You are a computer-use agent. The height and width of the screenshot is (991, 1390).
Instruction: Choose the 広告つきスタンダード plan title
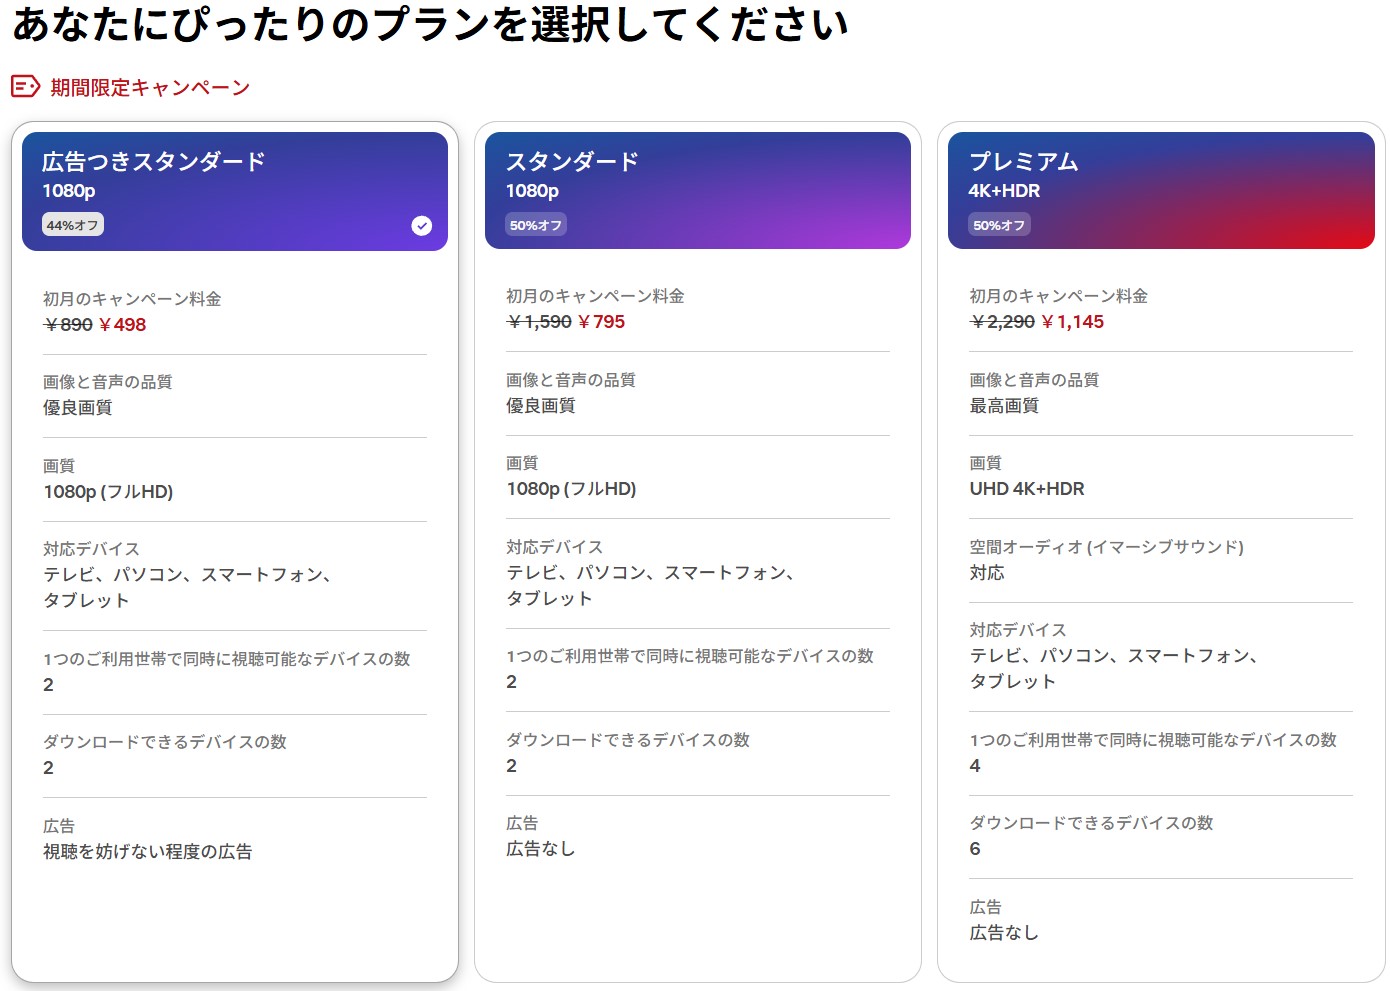pos(154,162)
